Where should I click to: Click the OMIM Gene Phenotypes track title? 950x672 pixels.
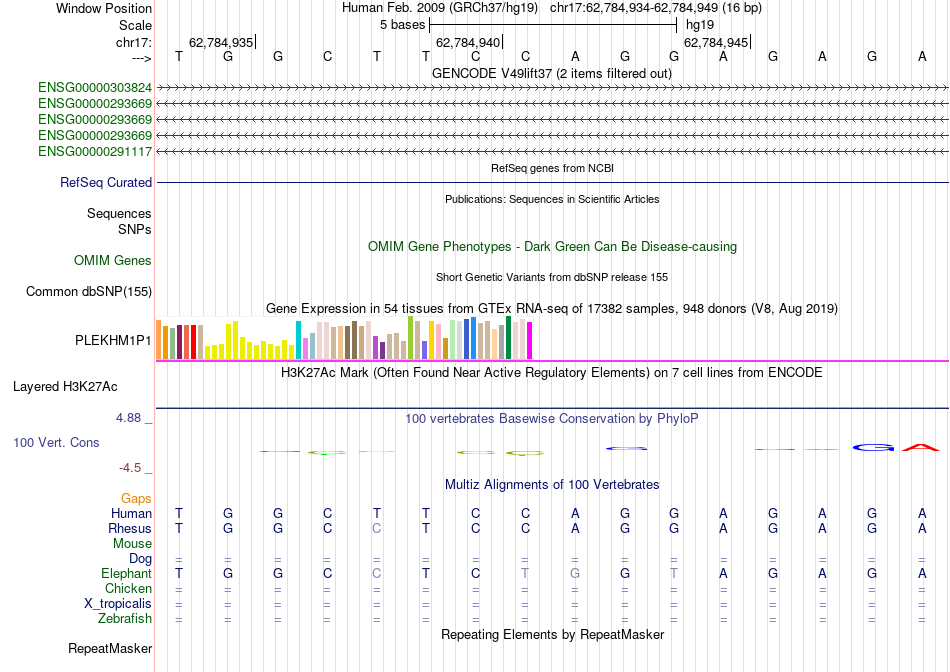[552, 247]
